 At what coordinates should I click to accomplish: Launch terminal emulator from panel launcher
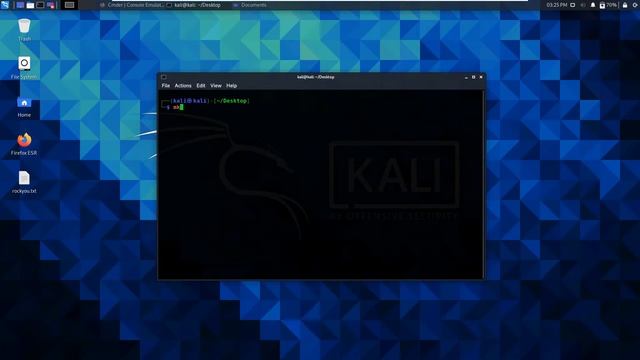coord(40,5)
